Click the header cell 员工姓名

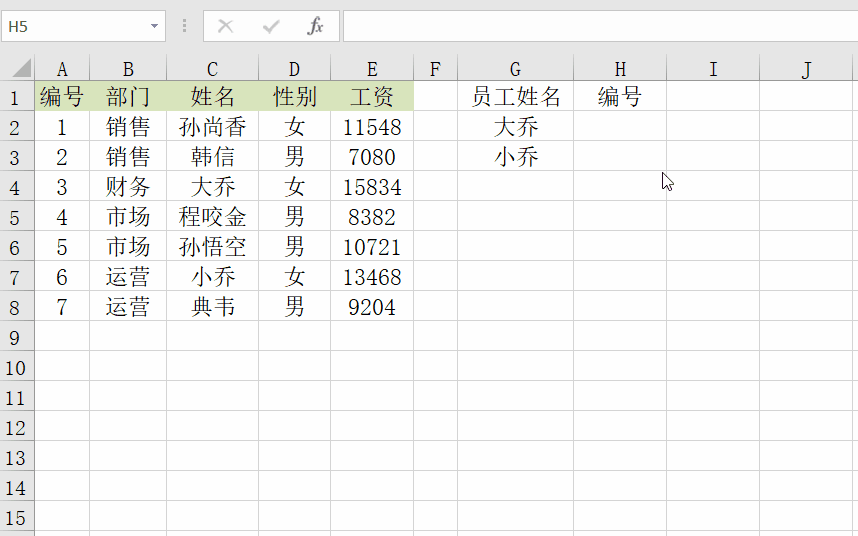515,97
